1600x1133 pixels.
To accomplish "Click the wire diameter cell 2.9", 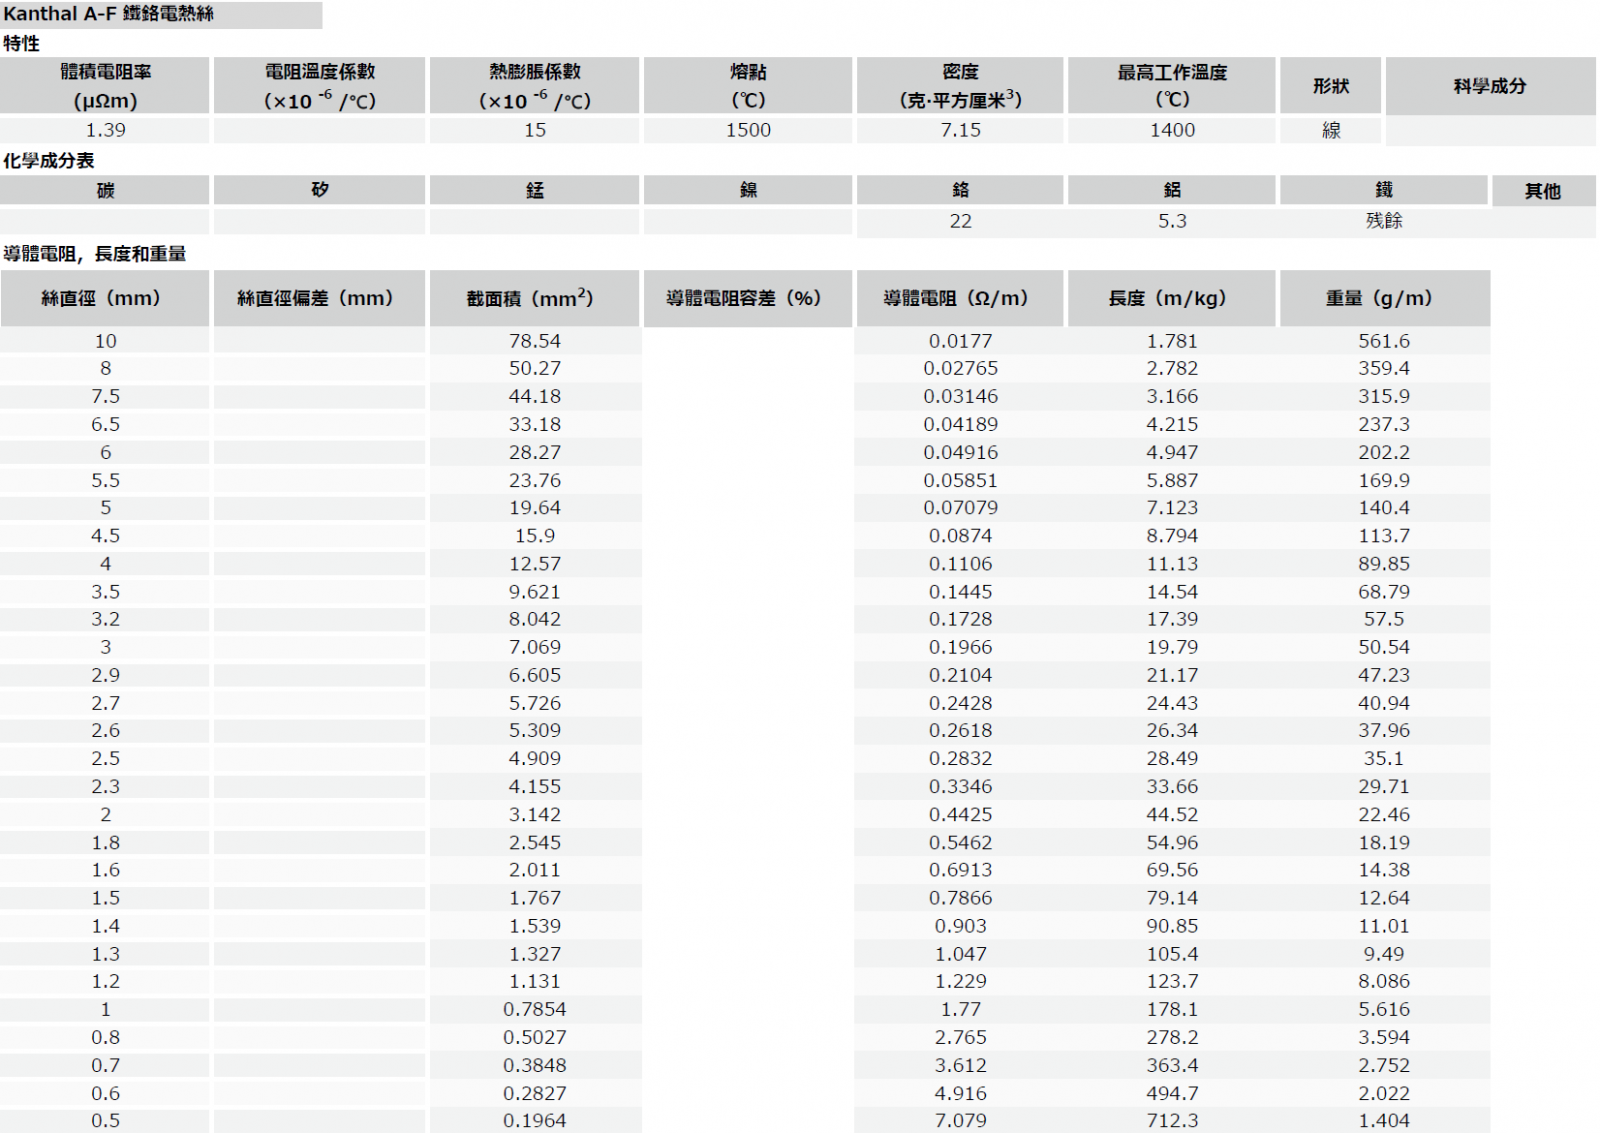I will pos(105,676).
